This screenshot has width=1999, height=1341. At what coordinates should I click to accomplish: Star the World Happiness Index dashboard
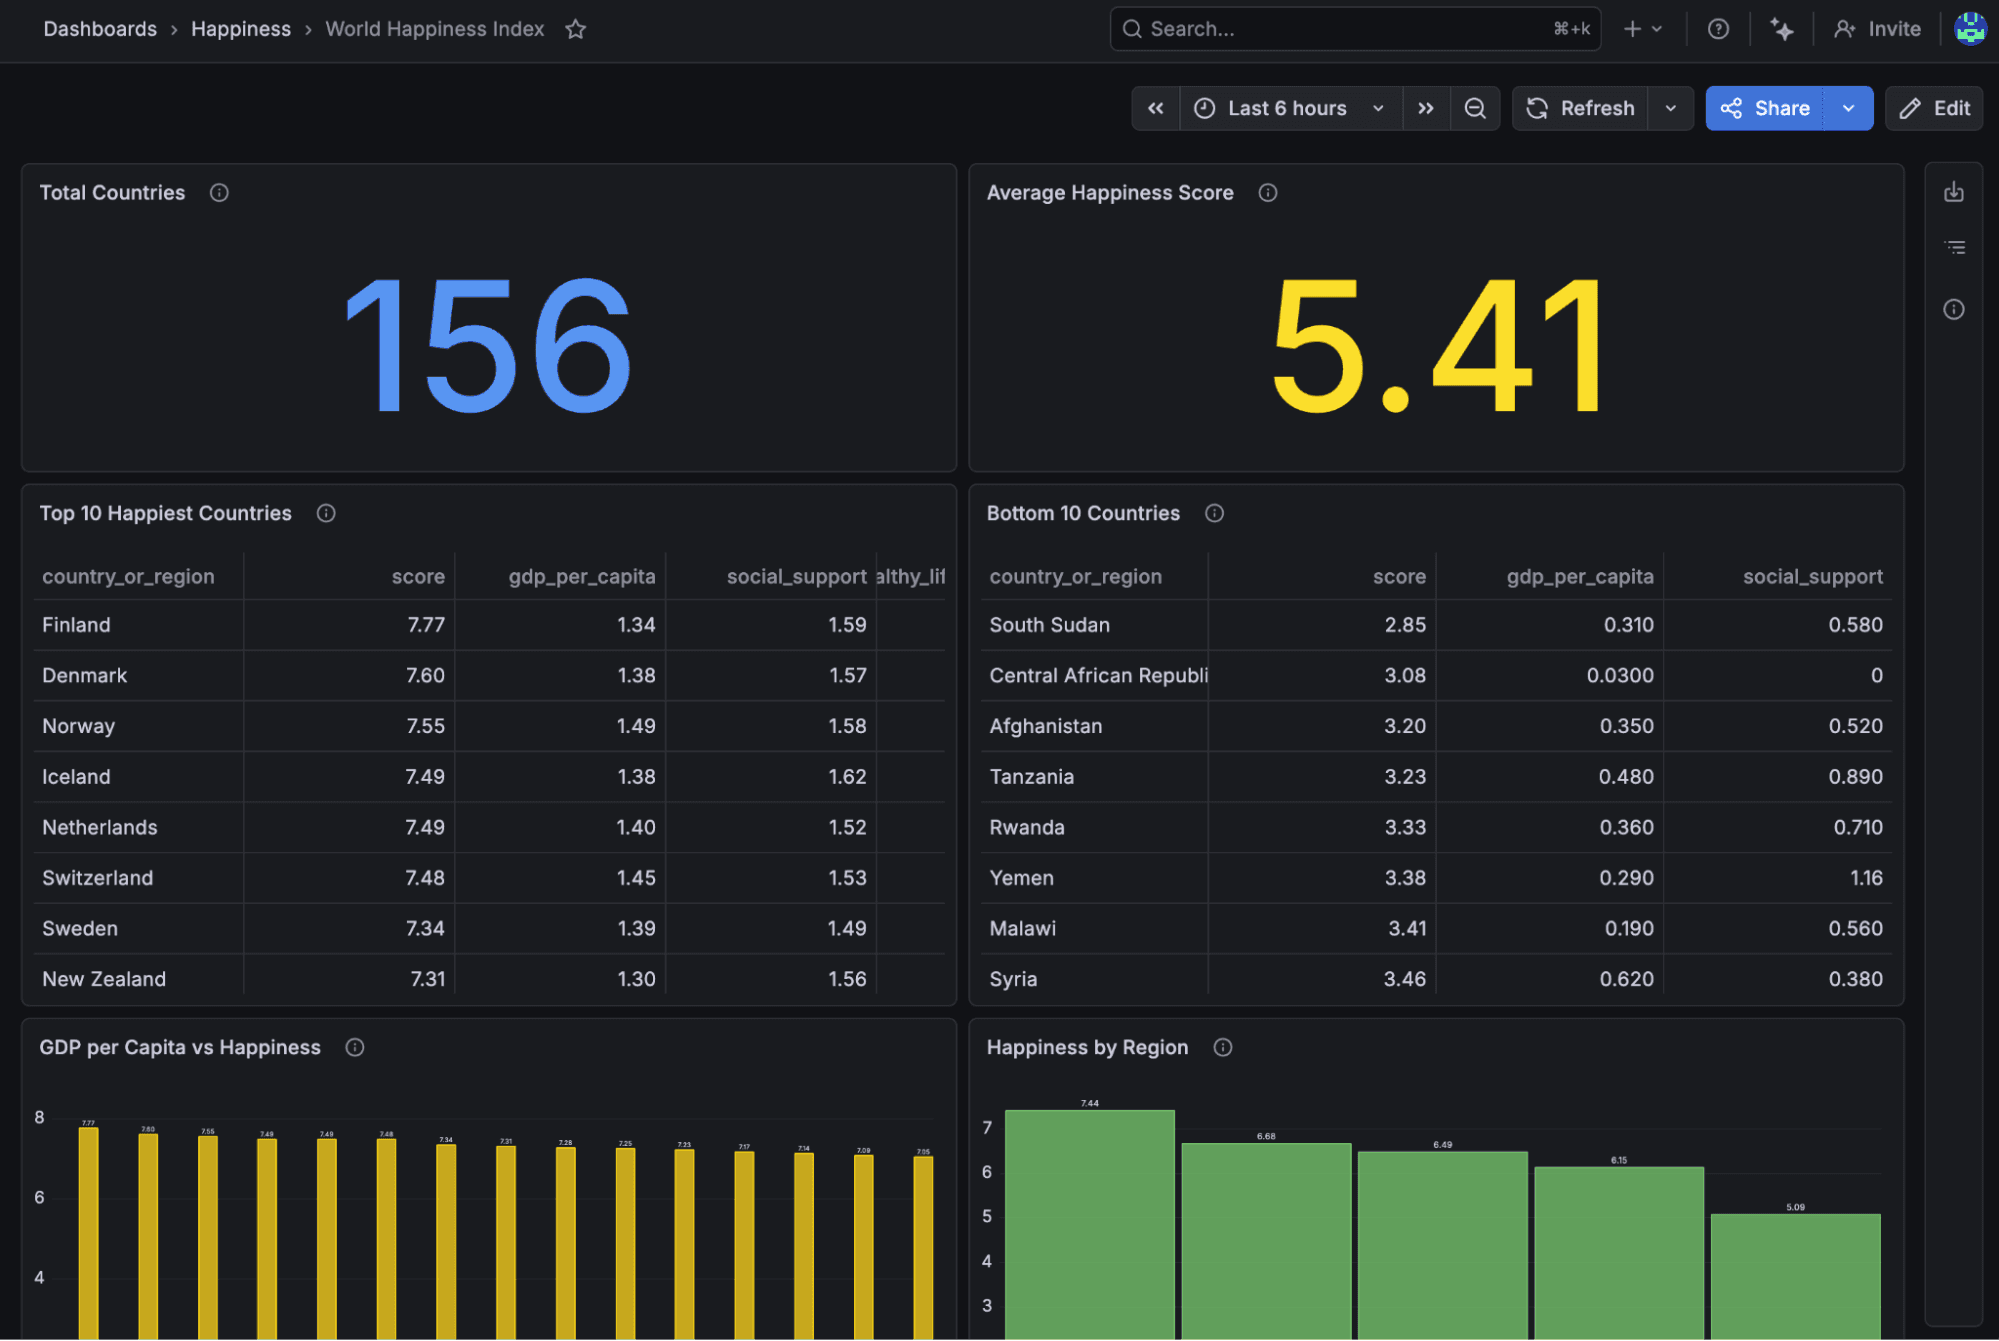tap(575, 29)
